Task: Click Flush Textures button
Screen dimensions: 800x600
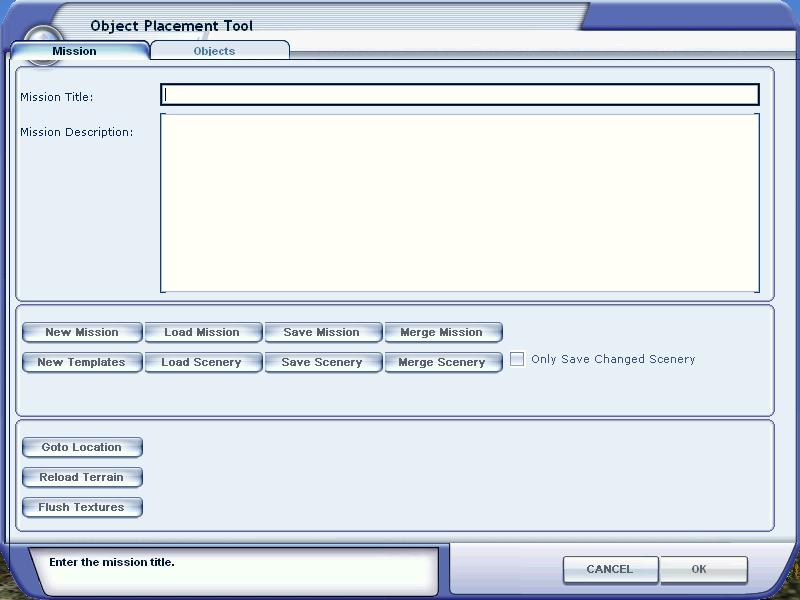Action: (x=82, y=507)
